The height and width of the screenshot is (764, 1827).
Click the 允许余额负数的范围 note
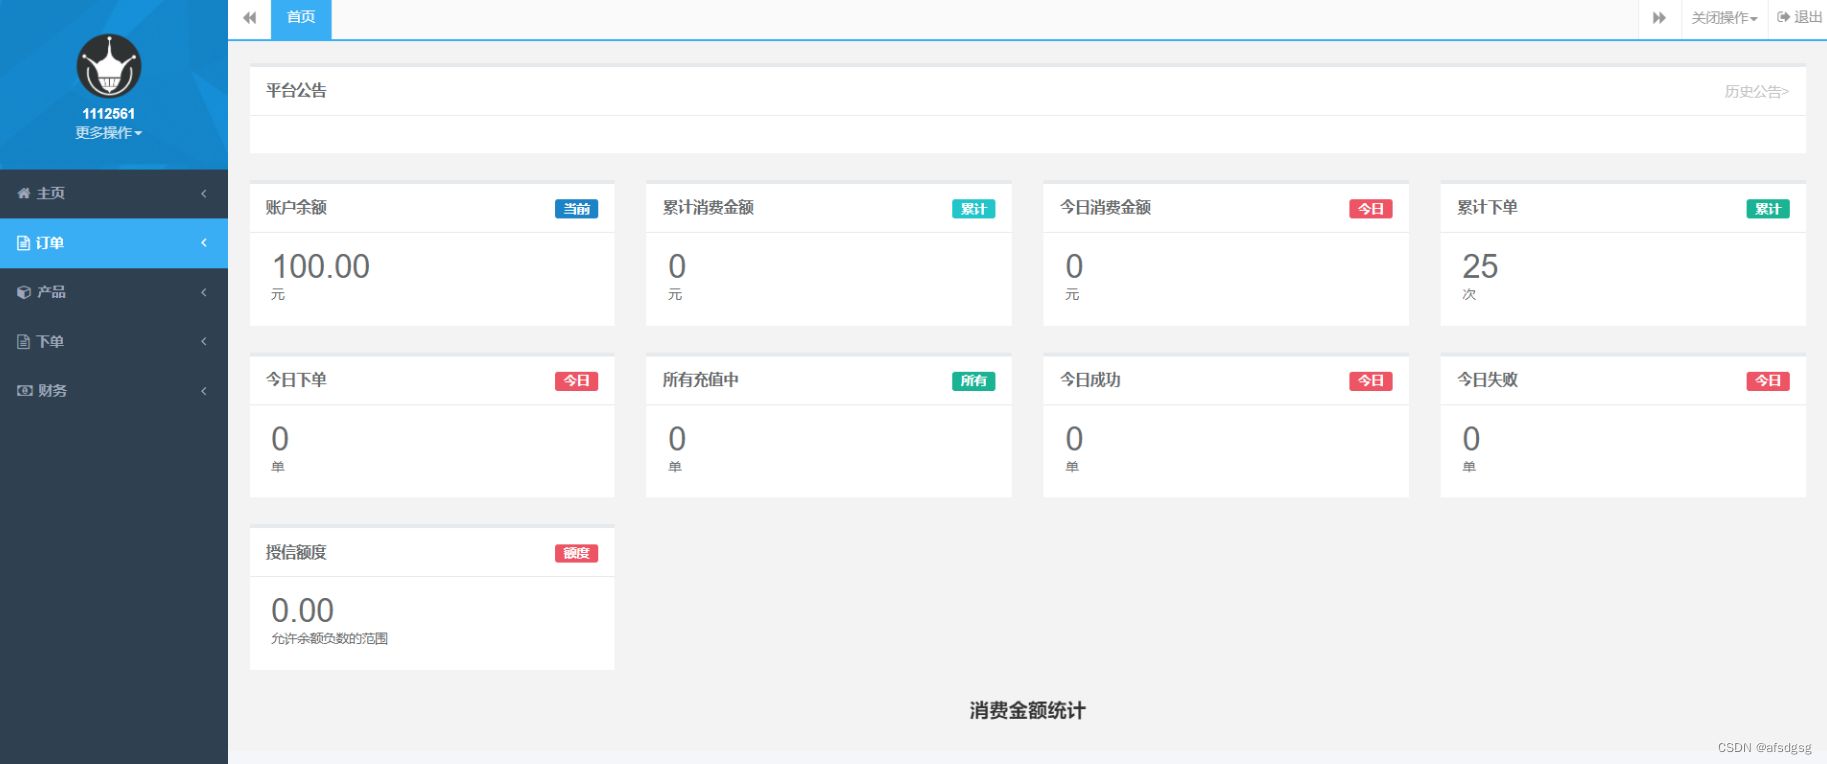[329, 638]
